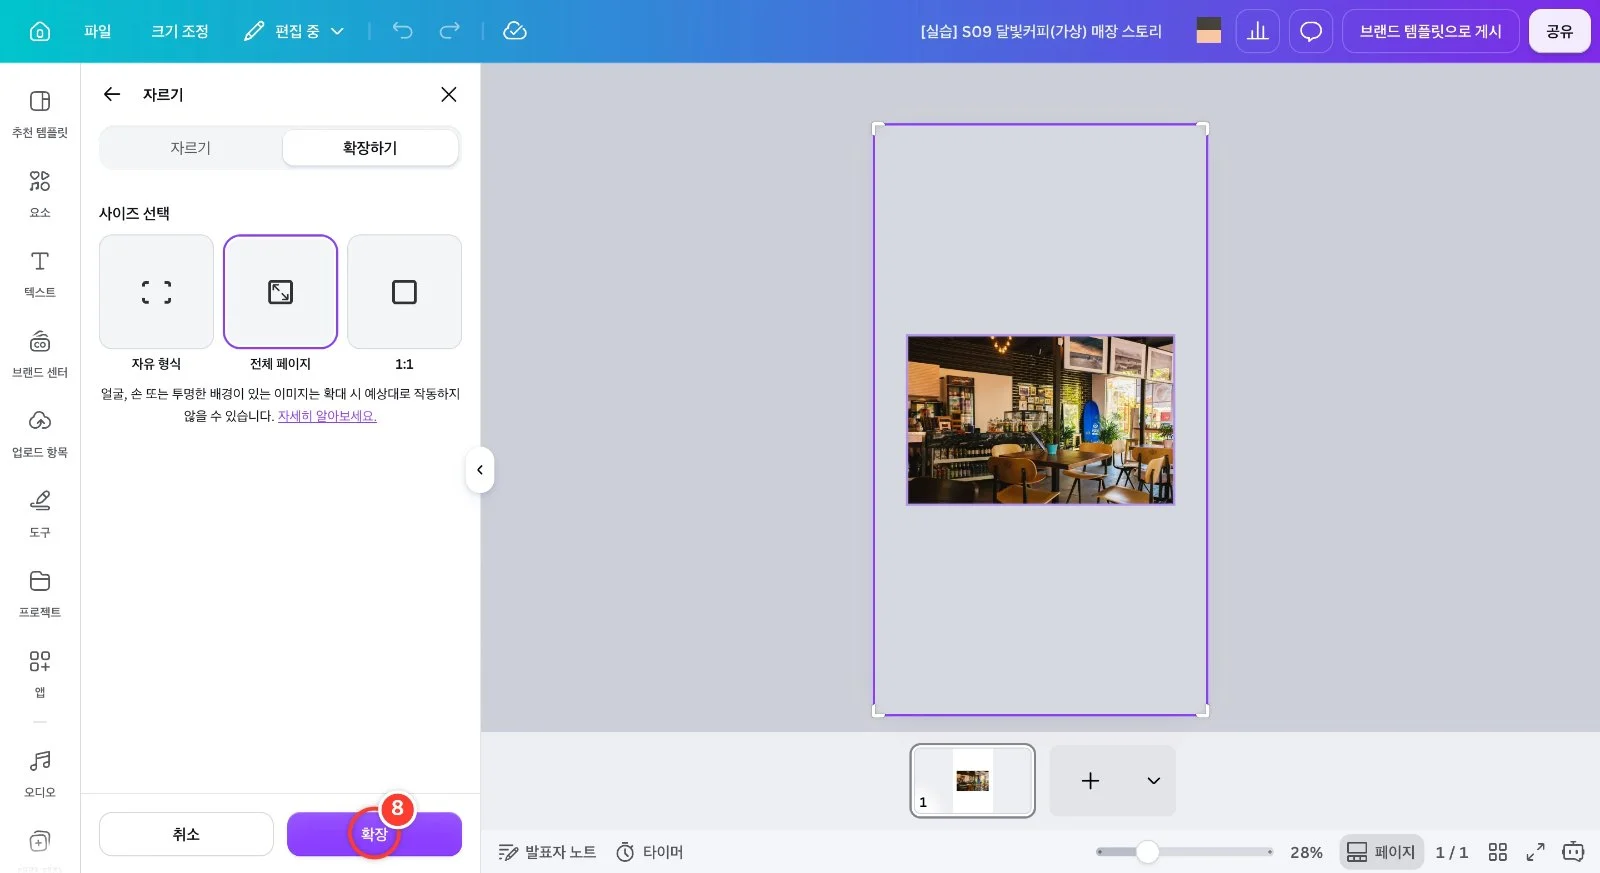This screenshot has width=1600, height=873.
Task: Open the 편집 중 mode dropdown
Action: (294, 31)
